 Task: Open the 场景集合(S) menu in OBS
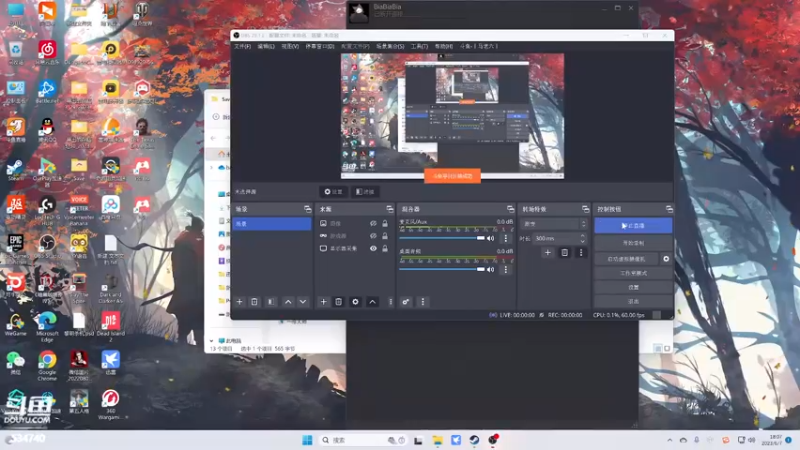[x=390, y=46]
